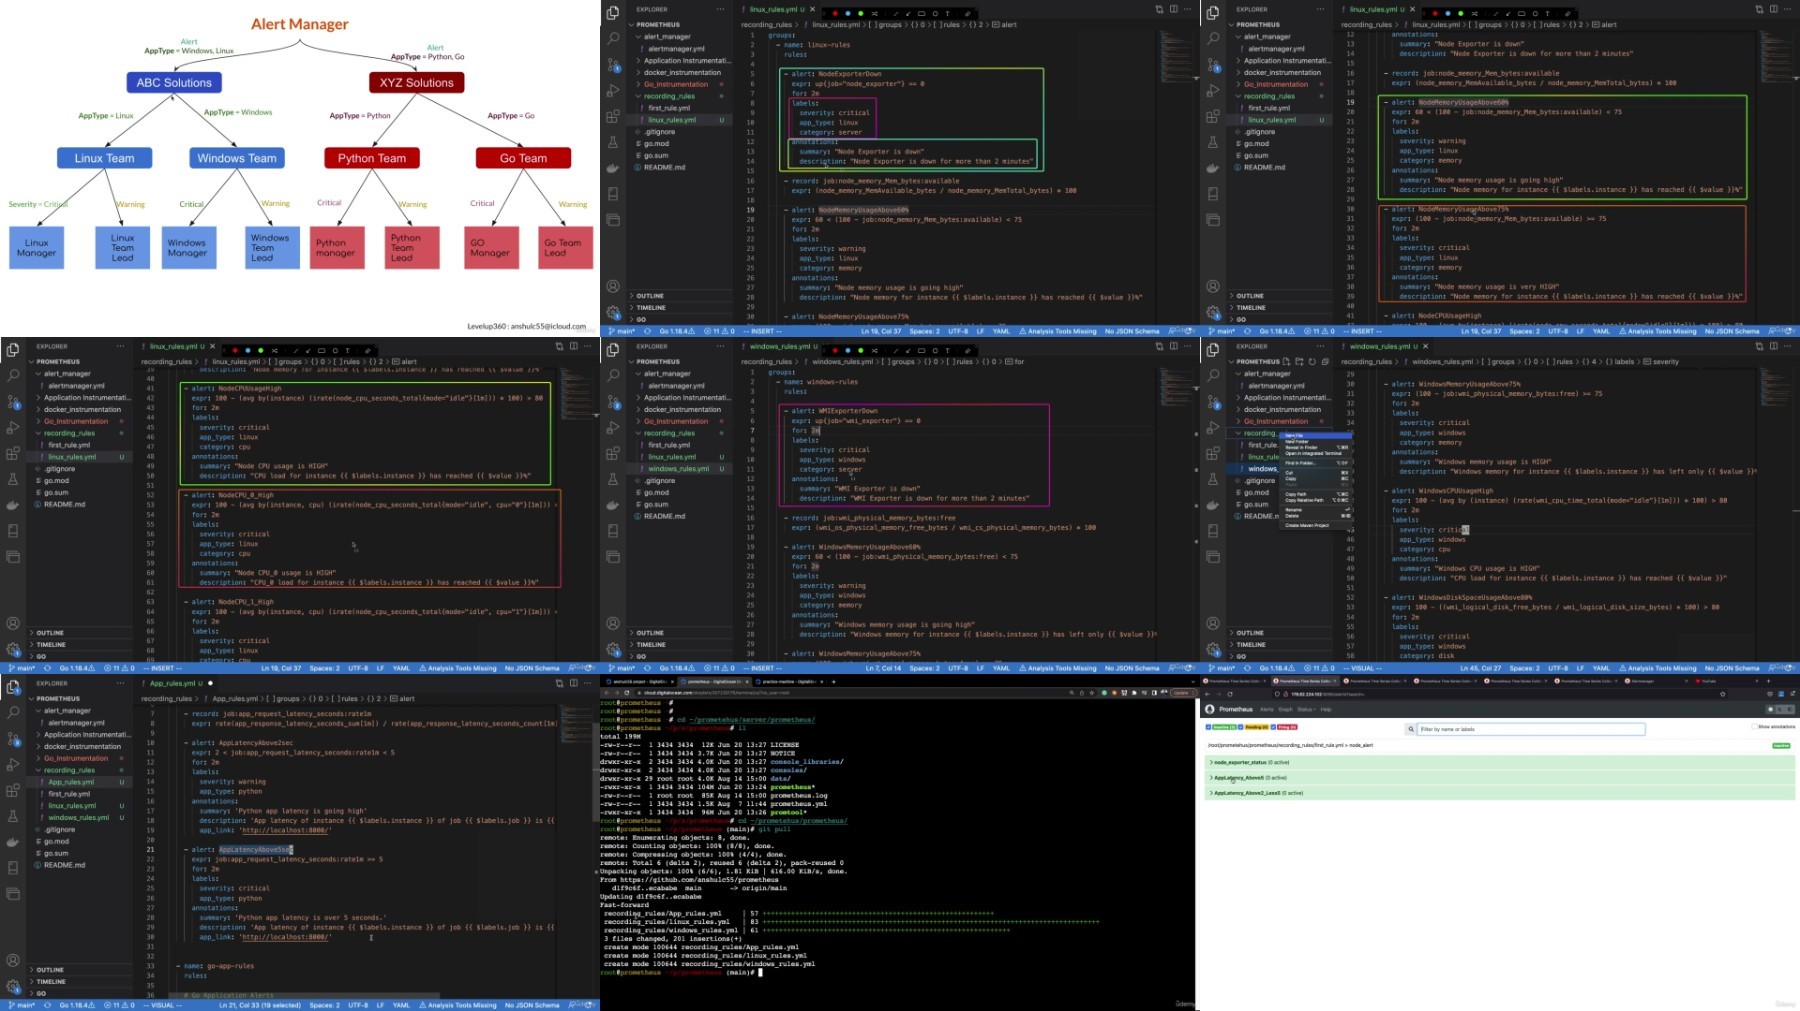Image resolution: width=1800 pixels, height=1011 pixels.
Task: Select rectangle tool in NodeCPU_0_High window's annotation toolbar
Action: coord(321,350)
